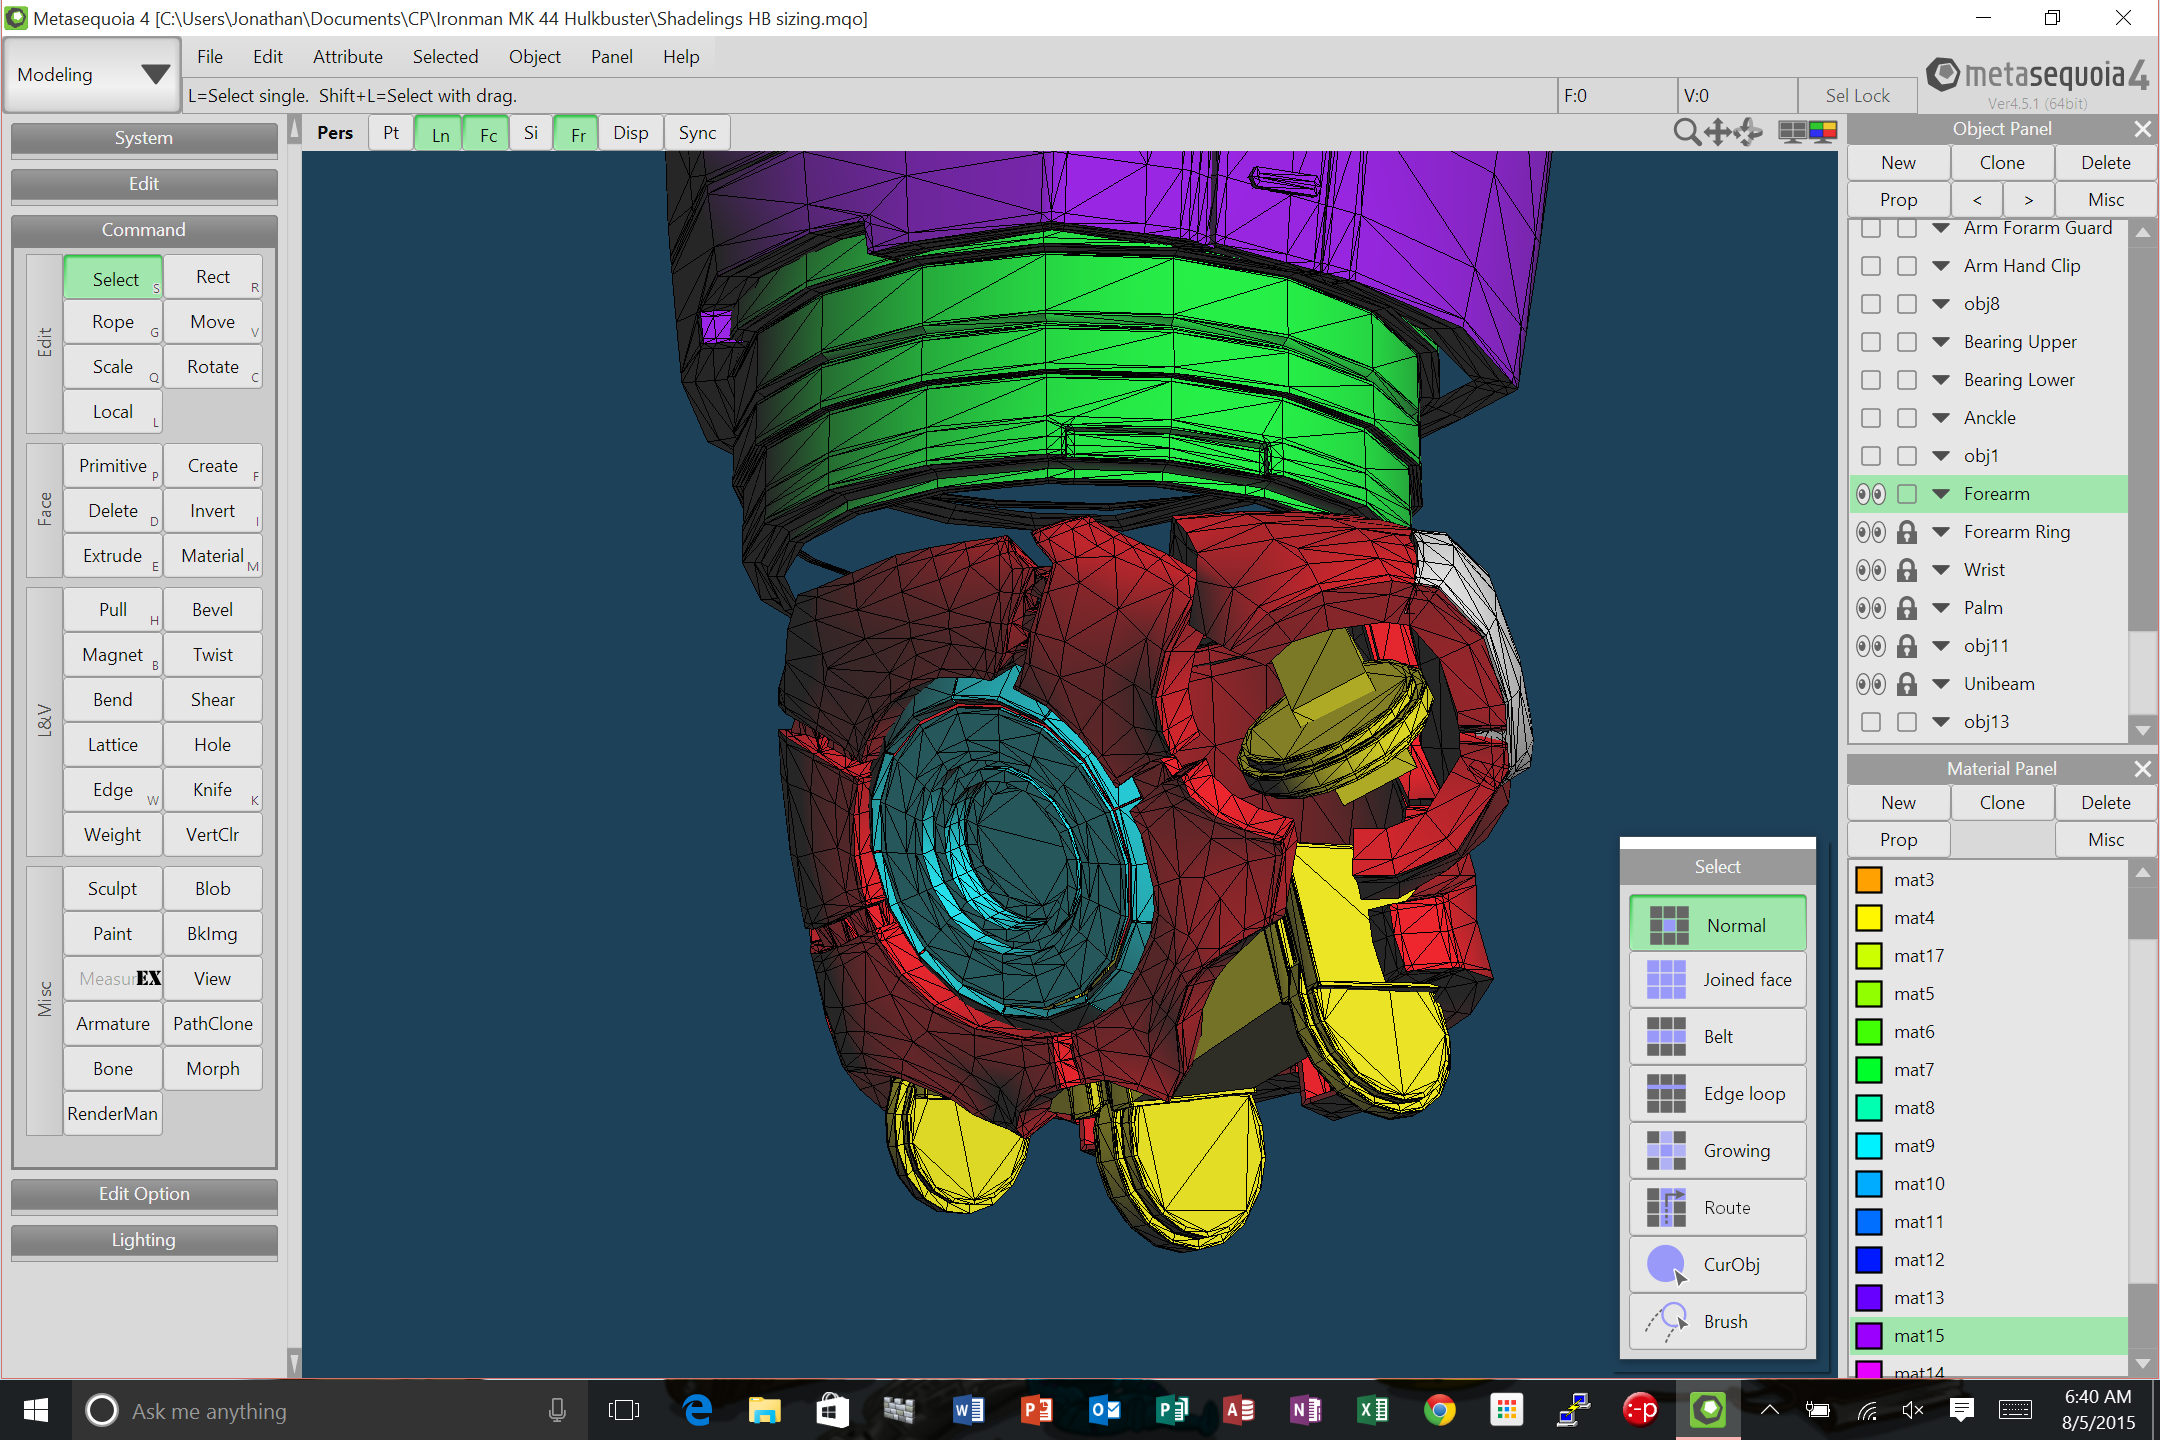Toggle visibility eyes of Forearm Ring
Image resolution: width=2160 pixels, height=1440 pixels.
click(1870, 532)
